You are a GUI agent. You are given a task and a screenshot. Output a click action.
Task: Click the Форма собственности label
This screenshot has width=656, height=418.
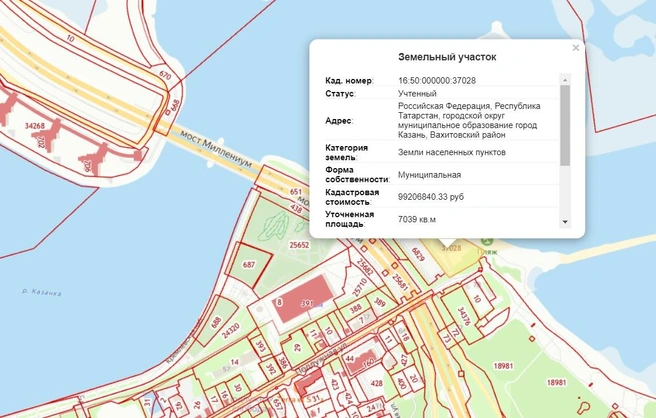357,174
